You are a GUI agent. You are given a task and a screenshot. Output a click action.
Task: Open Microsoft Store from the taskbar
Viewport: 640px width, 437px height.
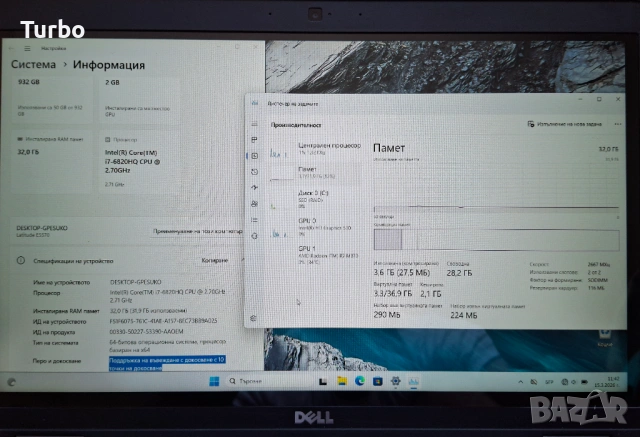coord(378,381)
